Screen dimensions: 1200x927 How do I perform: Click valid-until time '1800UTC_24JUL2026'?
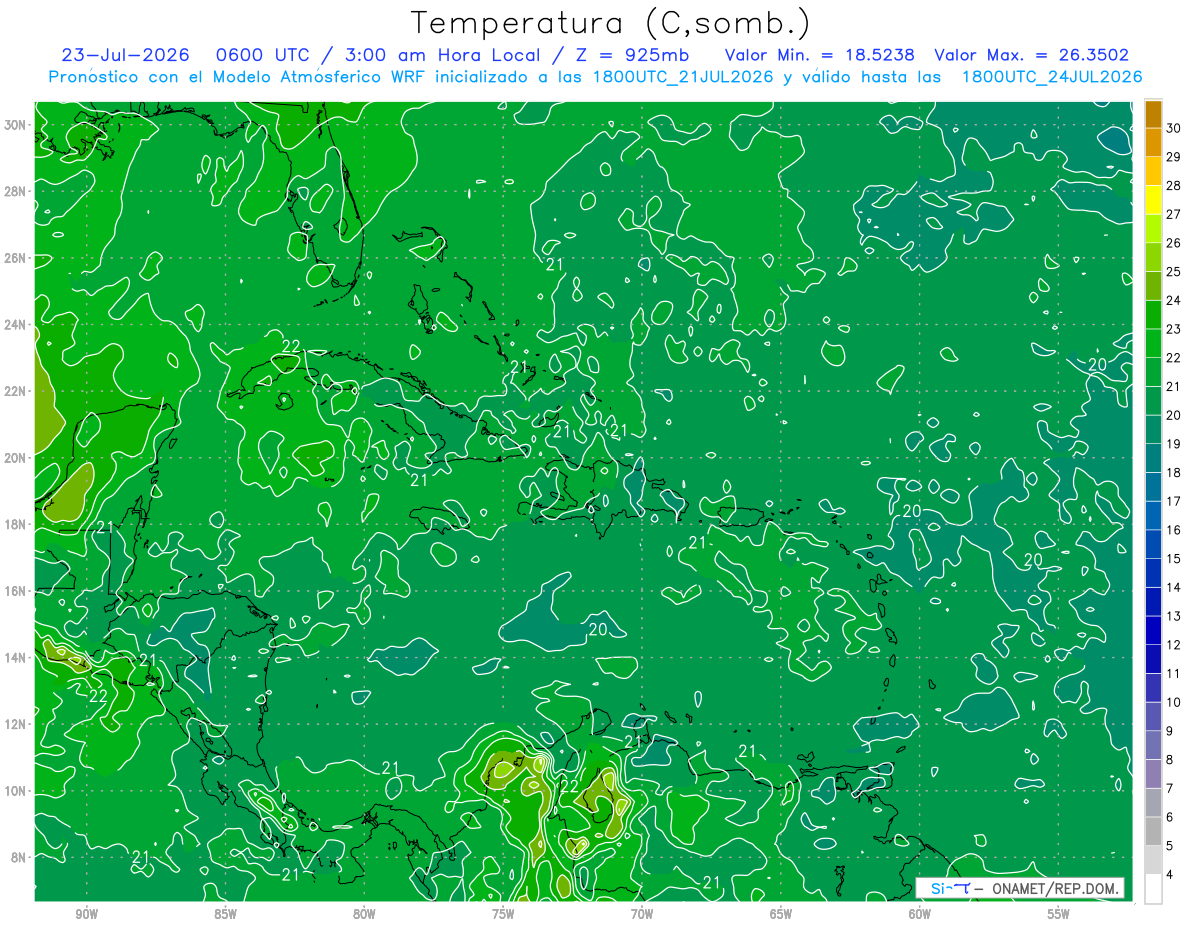tap(1051, 77)
